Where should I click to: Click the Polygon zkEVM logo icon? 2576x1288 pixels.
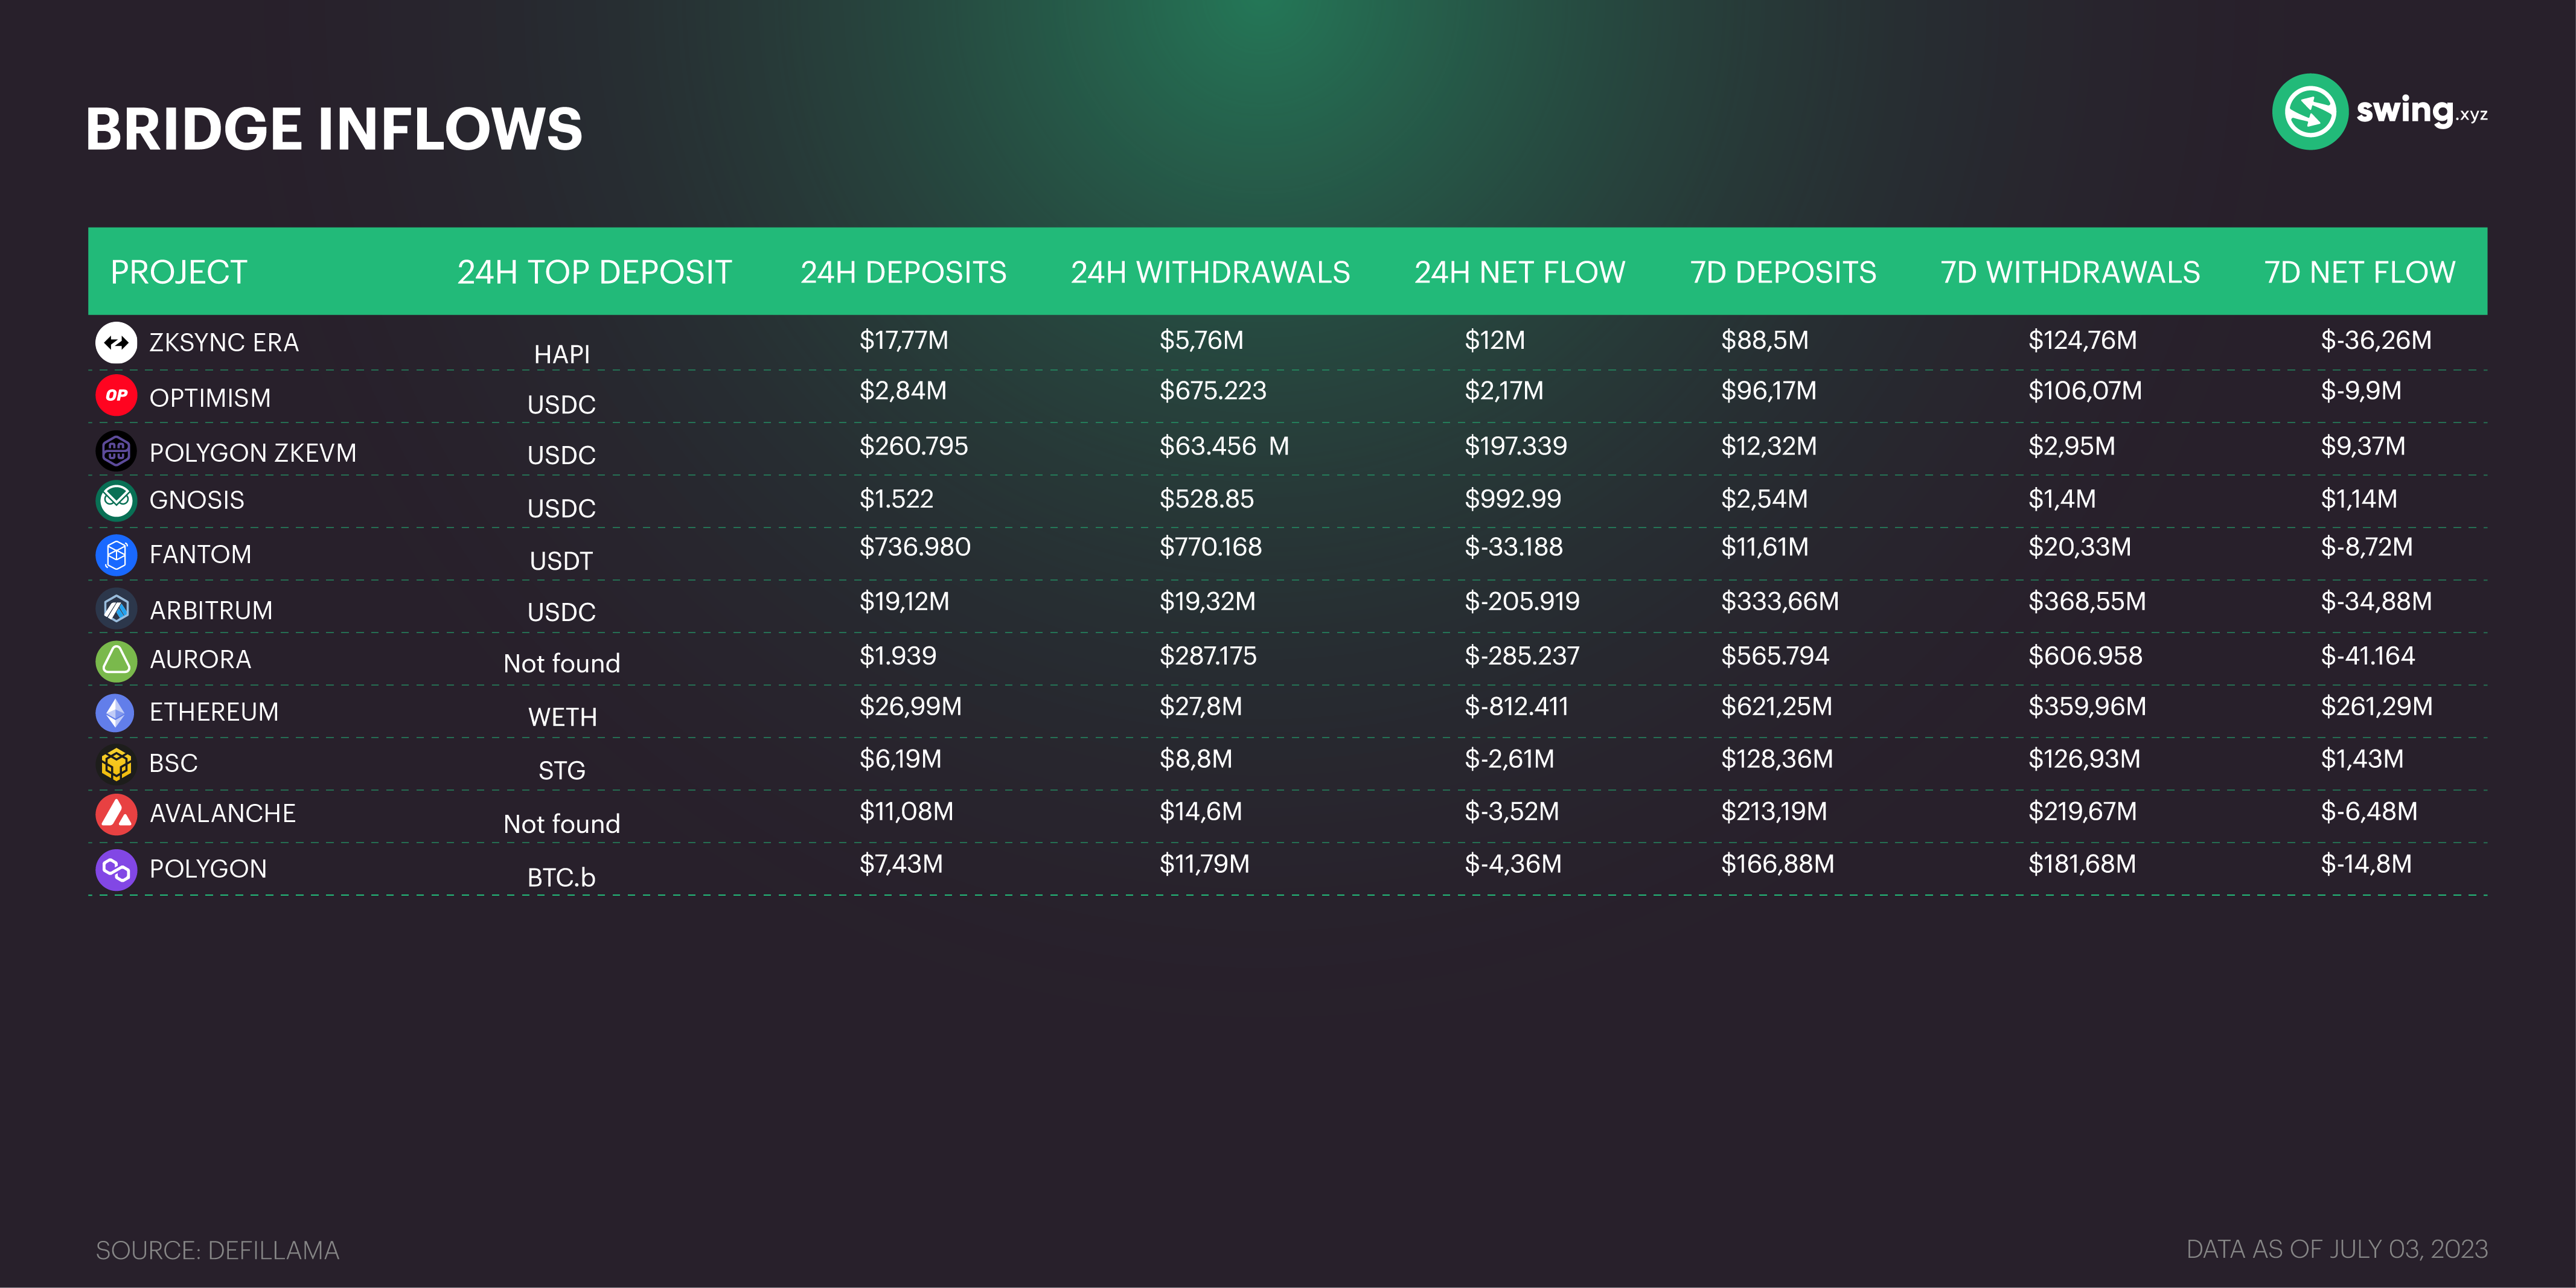[116, 451]
